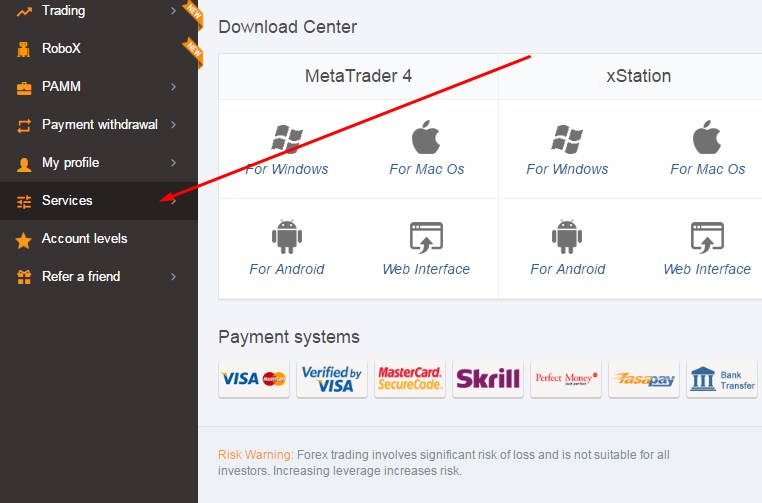Click MetaTrader 4 web interface window icon
This screenshot has height=503, width=762.
coord(426,237)
